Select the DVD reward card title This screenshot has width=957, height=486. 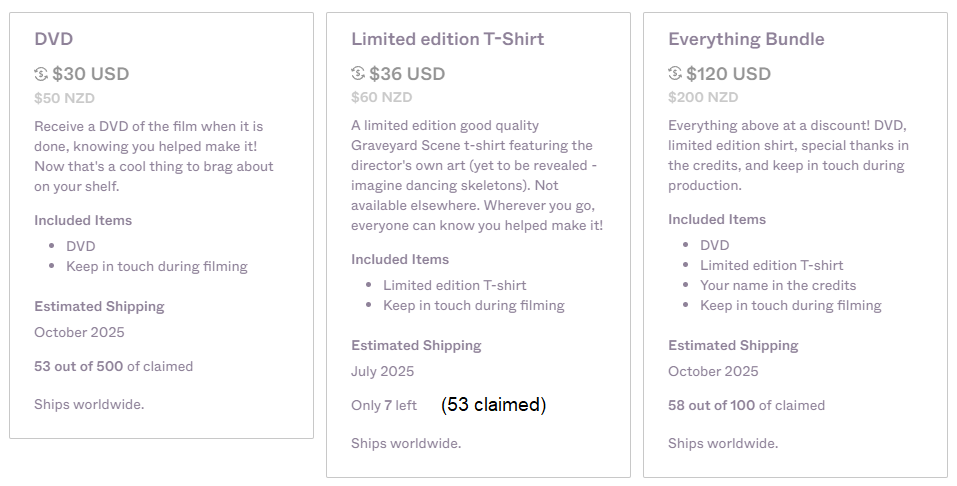click(x=54, y=39)
